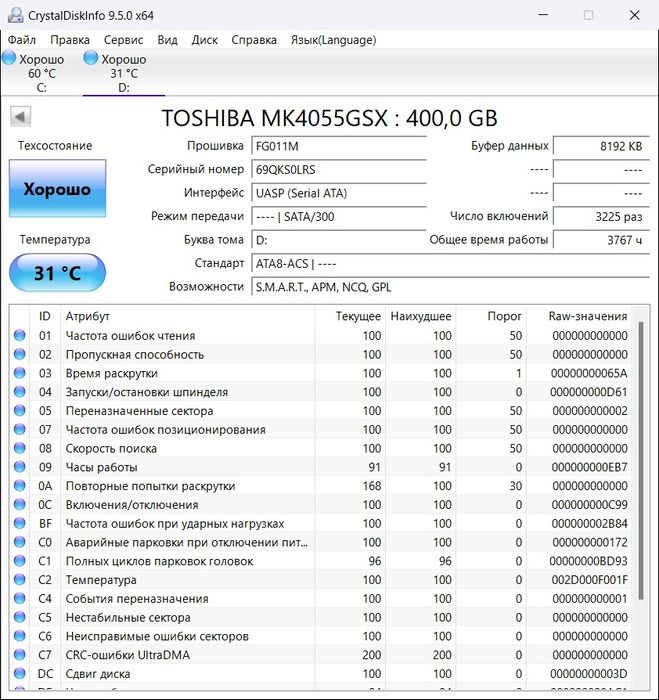The width and height of the screenshot is (659, 700).
Task: Click the Наихудшее column header
Action: pos(421,316)
